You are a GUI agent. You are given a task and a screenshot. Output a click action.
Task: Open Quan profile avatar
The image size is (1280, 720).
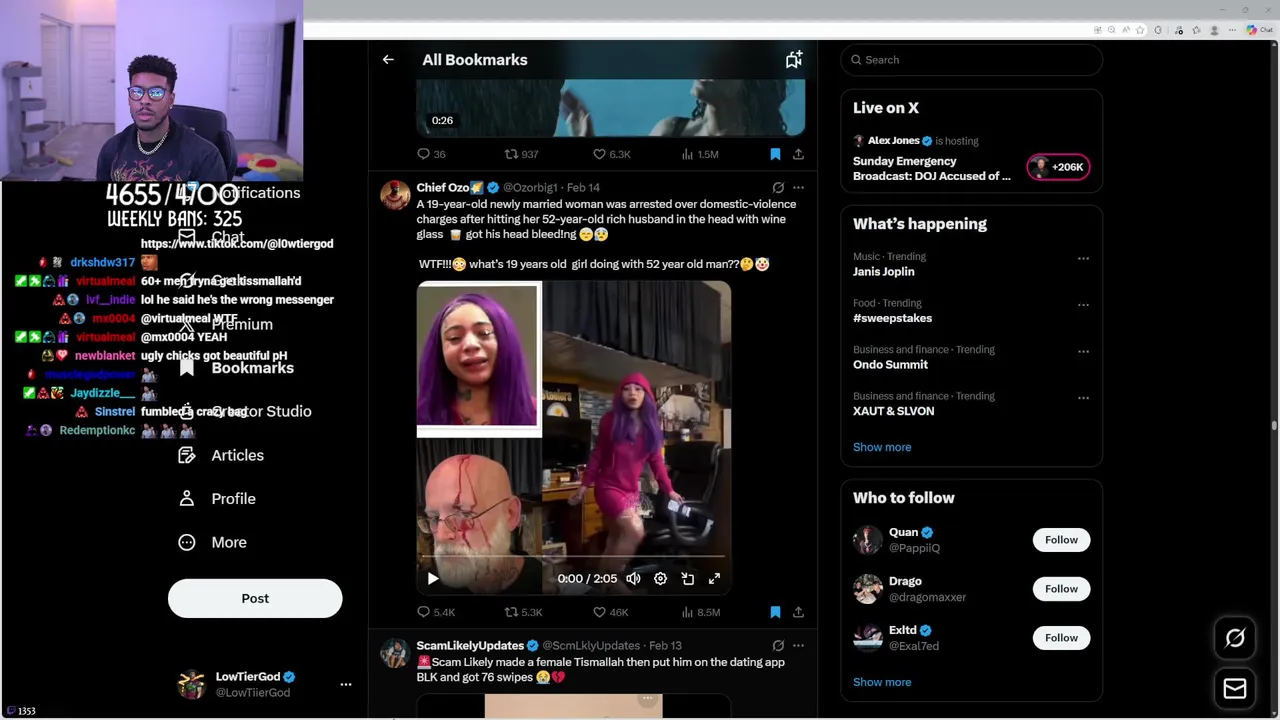click(x=868, y=540)
